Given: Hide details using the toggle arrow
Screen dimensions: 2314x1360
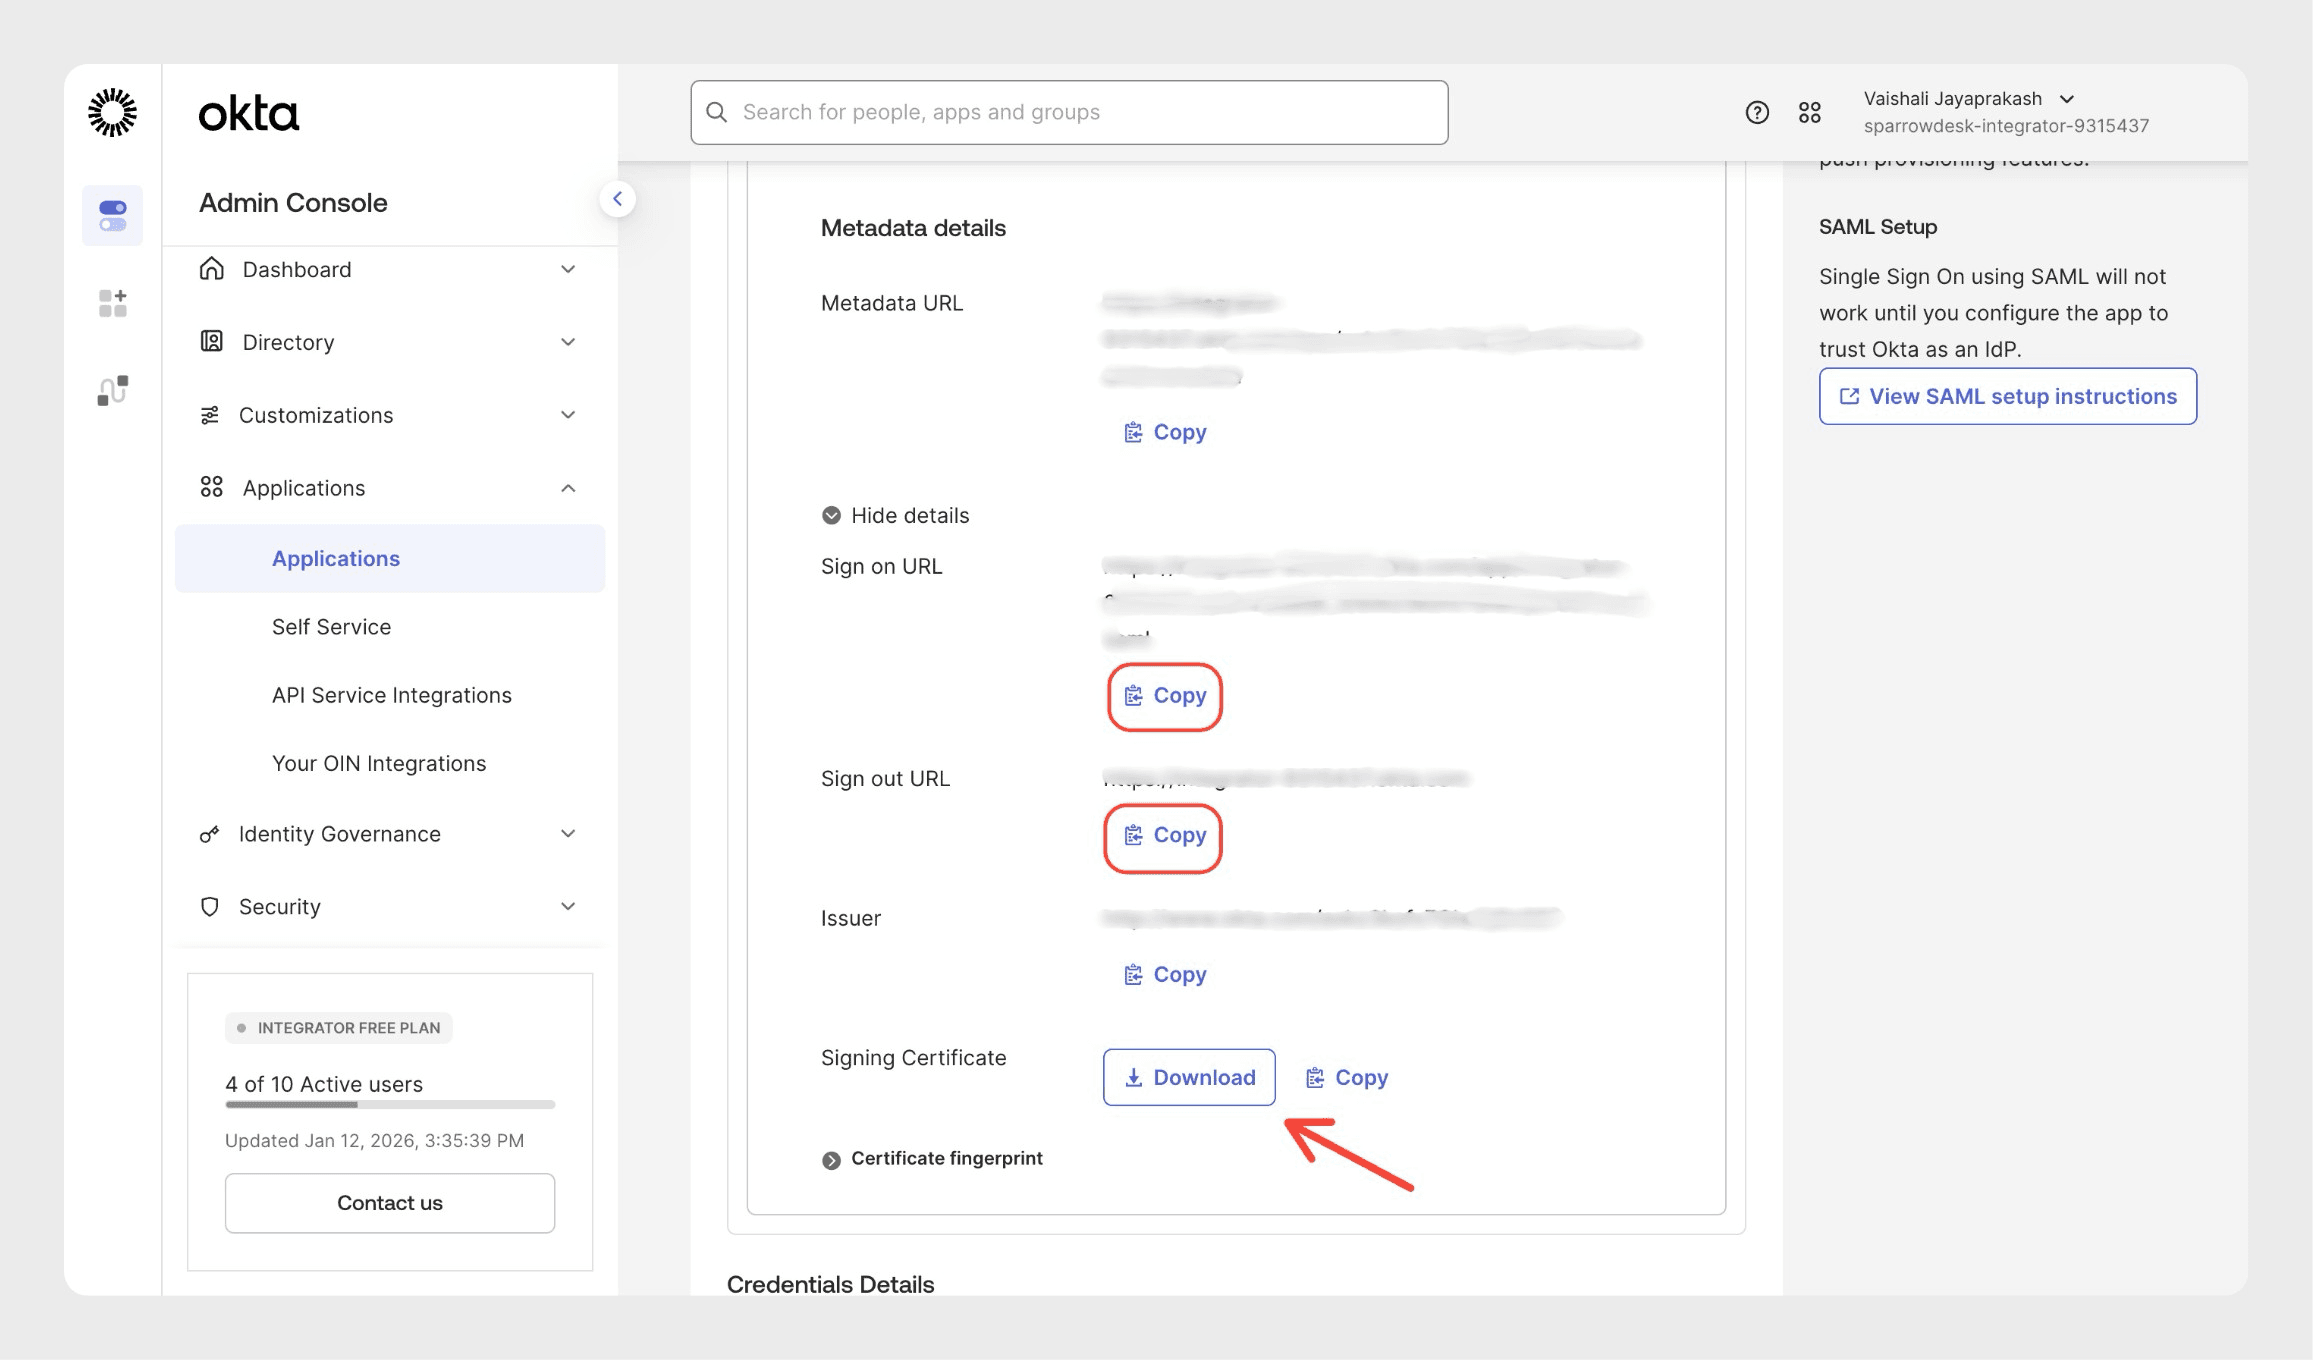Looking at the screenshot, I should click(831, 515).
